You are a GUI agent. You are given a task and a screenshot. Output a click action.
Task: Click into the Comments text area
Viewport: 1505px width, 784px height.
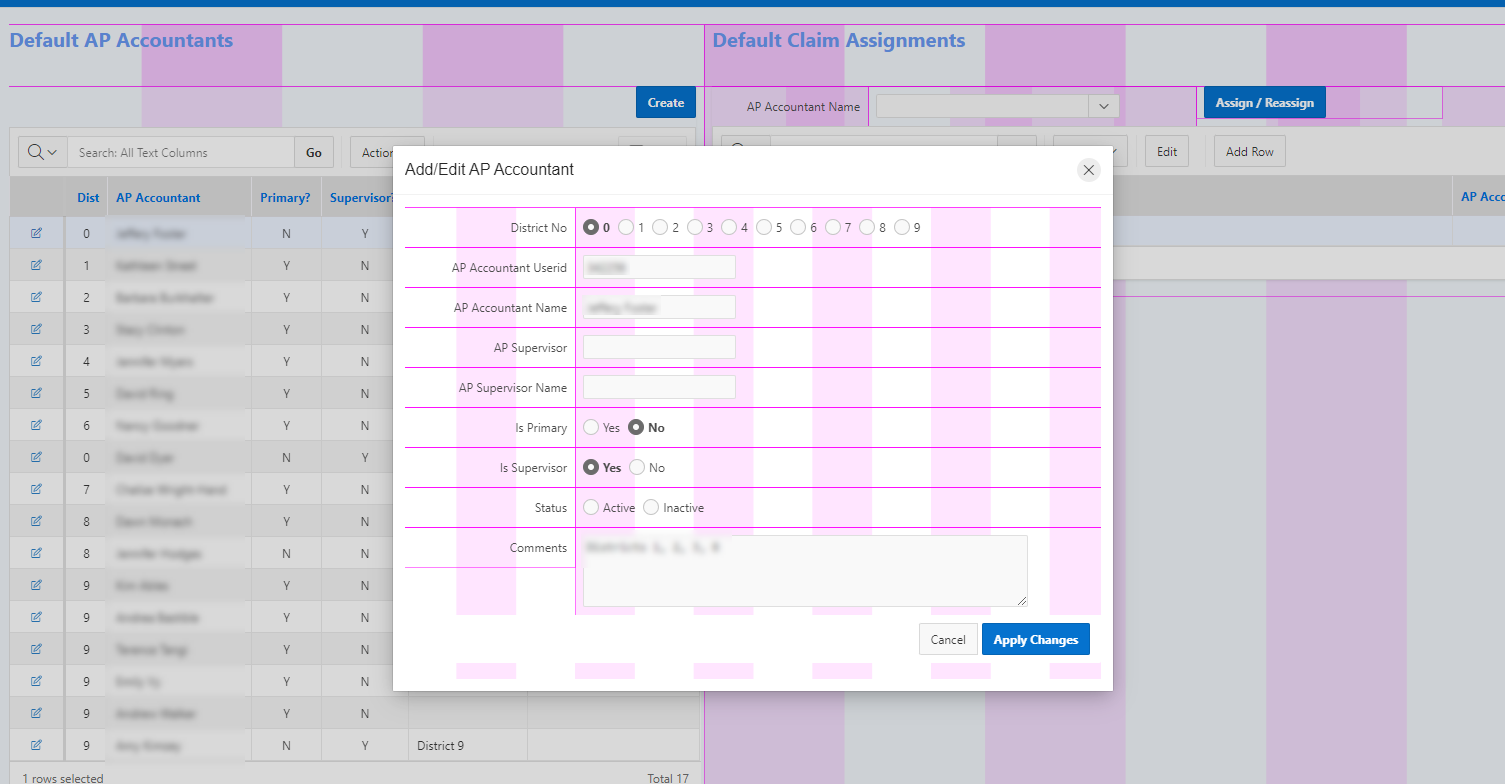coord(804,571)
